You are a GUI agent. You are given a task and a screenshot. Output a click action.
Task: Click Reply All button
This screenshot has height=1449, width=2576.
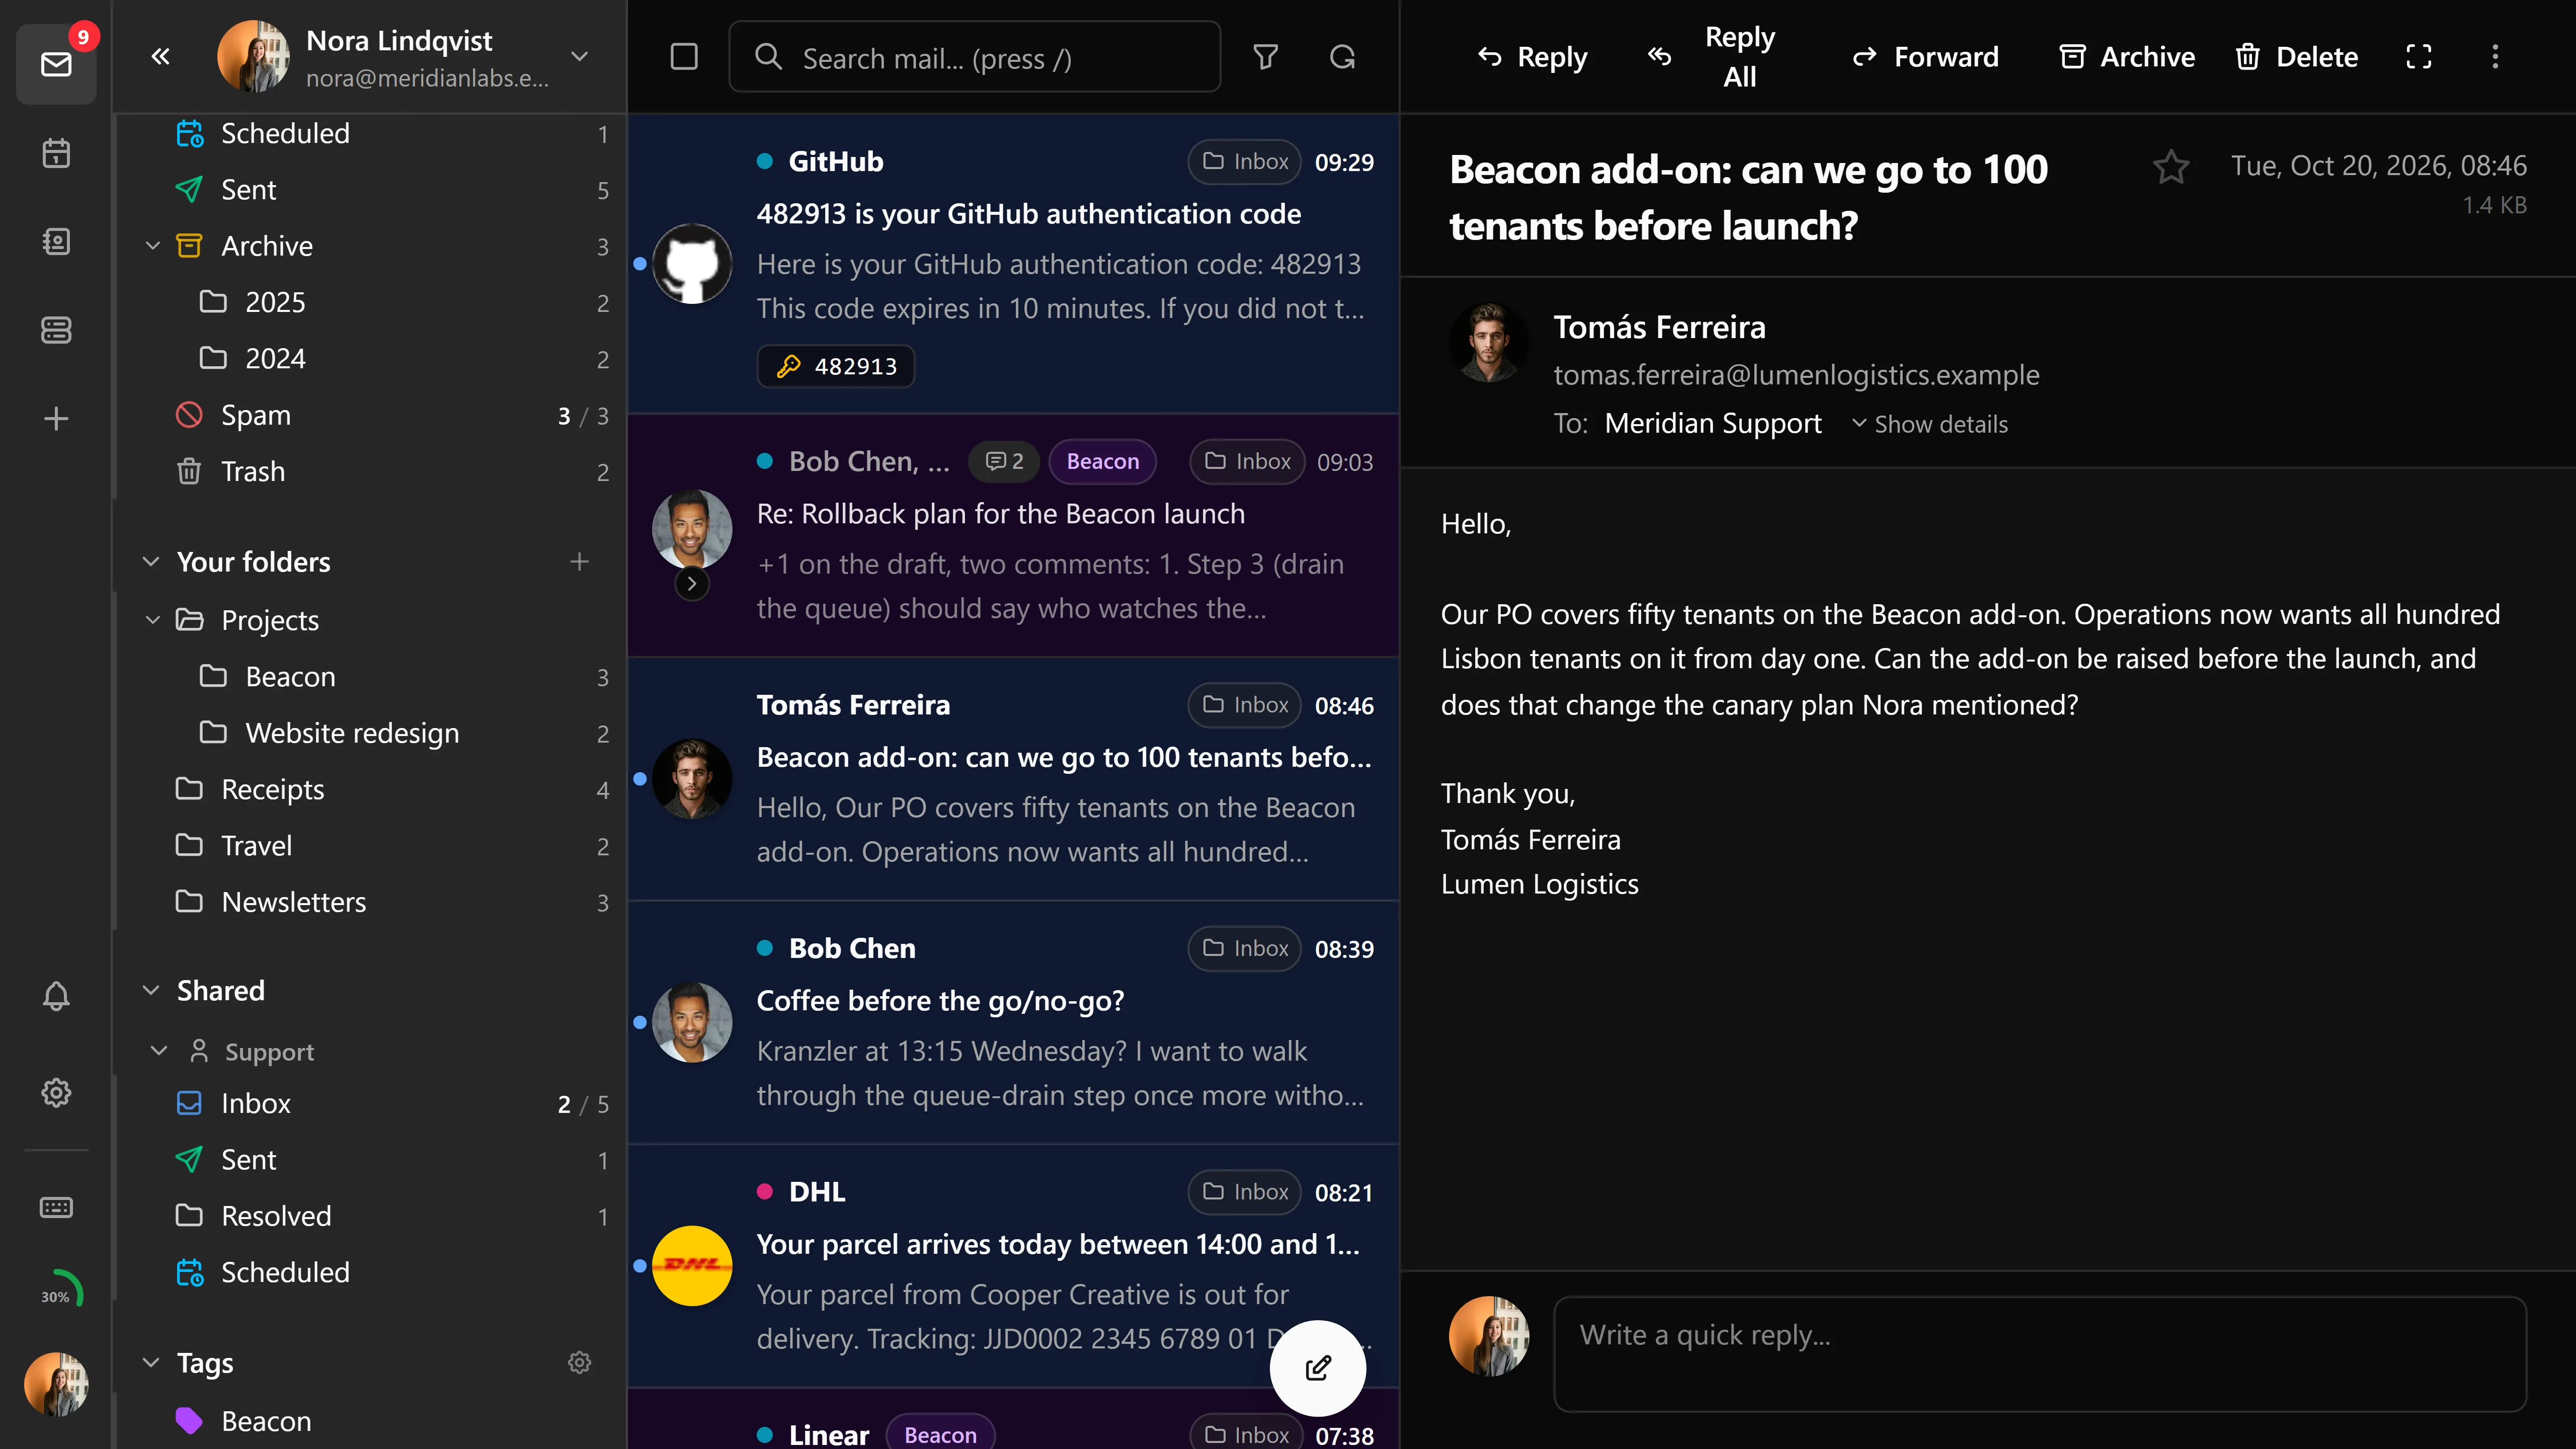pos(1713,57)
